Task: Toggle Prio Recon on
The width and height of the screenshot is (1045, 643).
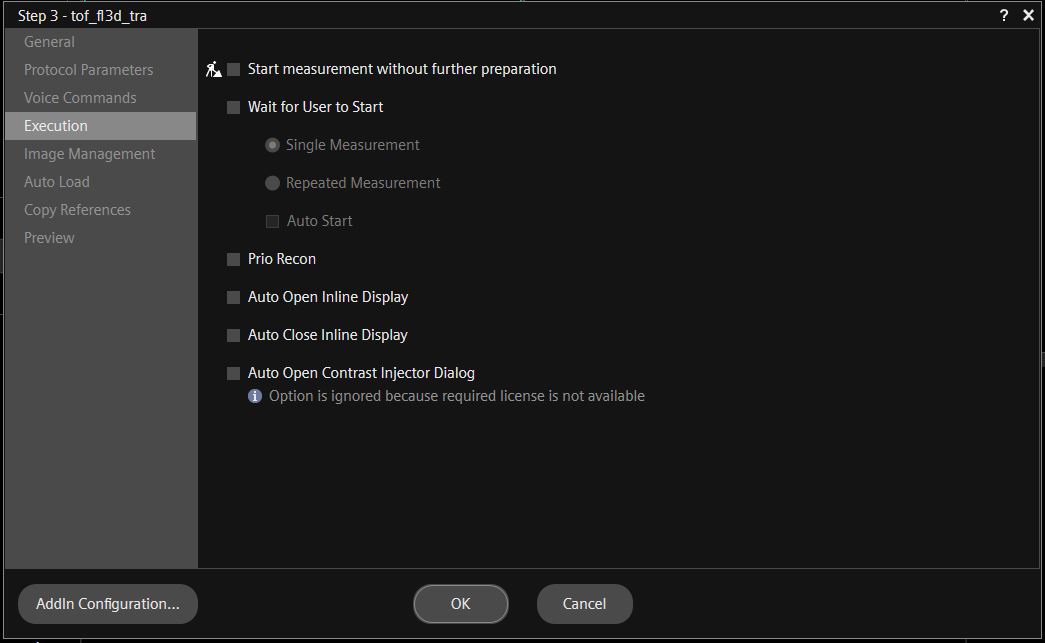Action: 233,258
